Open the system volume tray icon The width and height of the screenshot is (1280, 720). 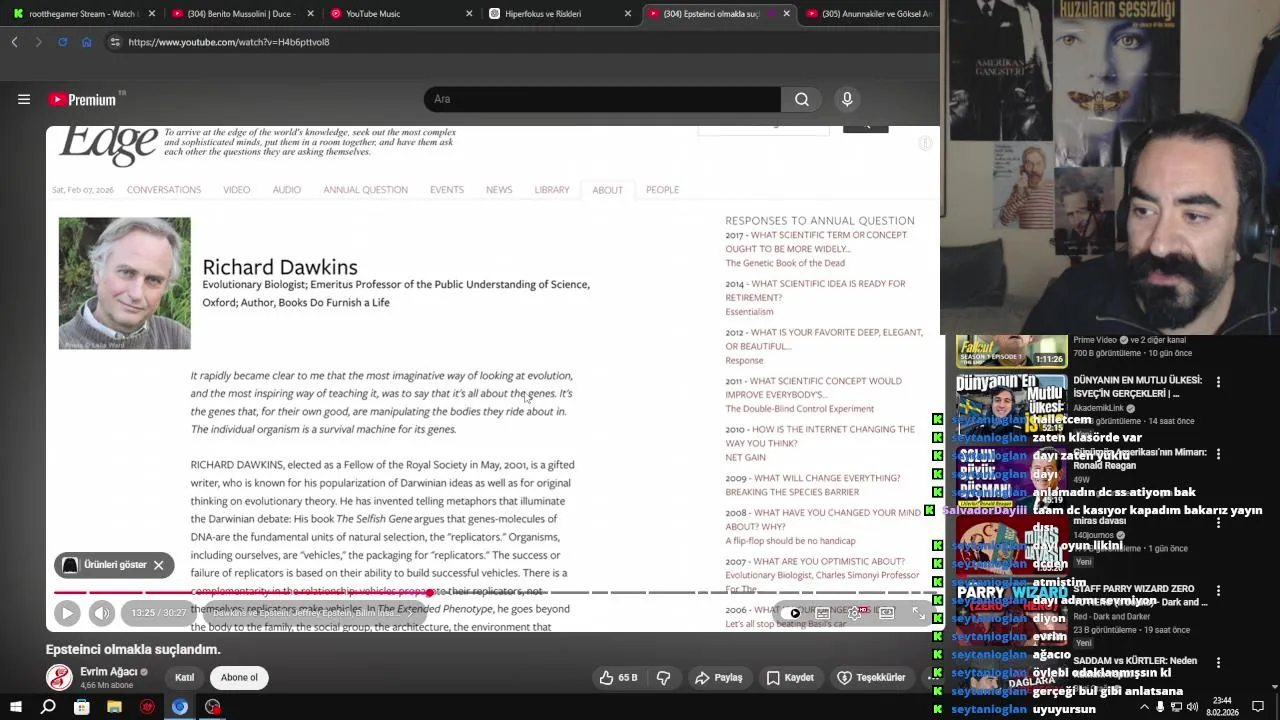1192,707
